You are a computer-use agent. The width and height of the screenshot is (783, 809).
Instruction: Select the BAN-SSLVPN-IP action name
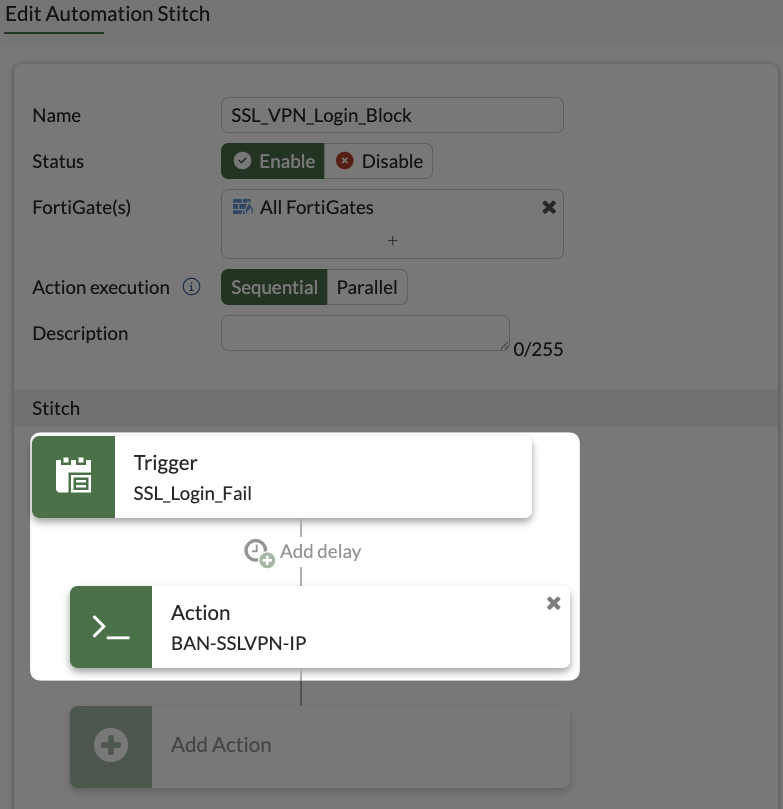tap(238, 643)
